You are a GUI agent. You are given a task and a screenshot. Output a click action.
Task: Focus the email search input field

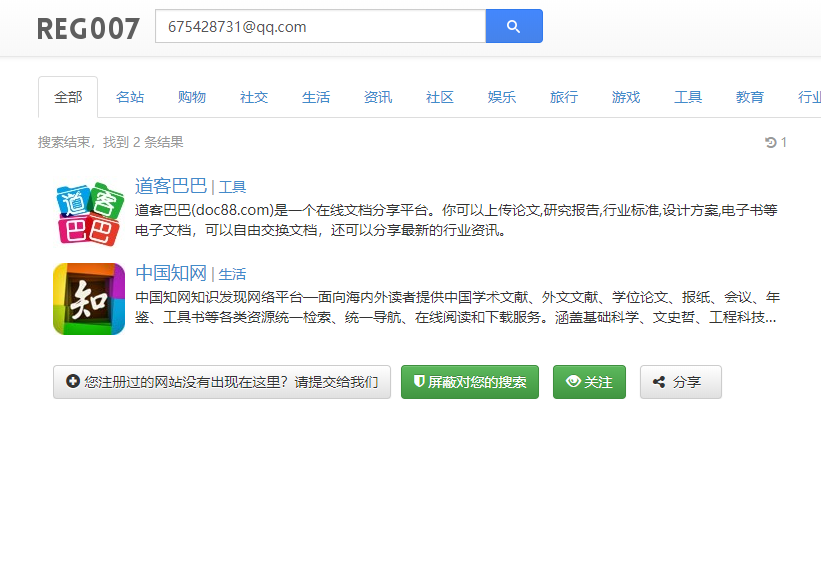320,26
